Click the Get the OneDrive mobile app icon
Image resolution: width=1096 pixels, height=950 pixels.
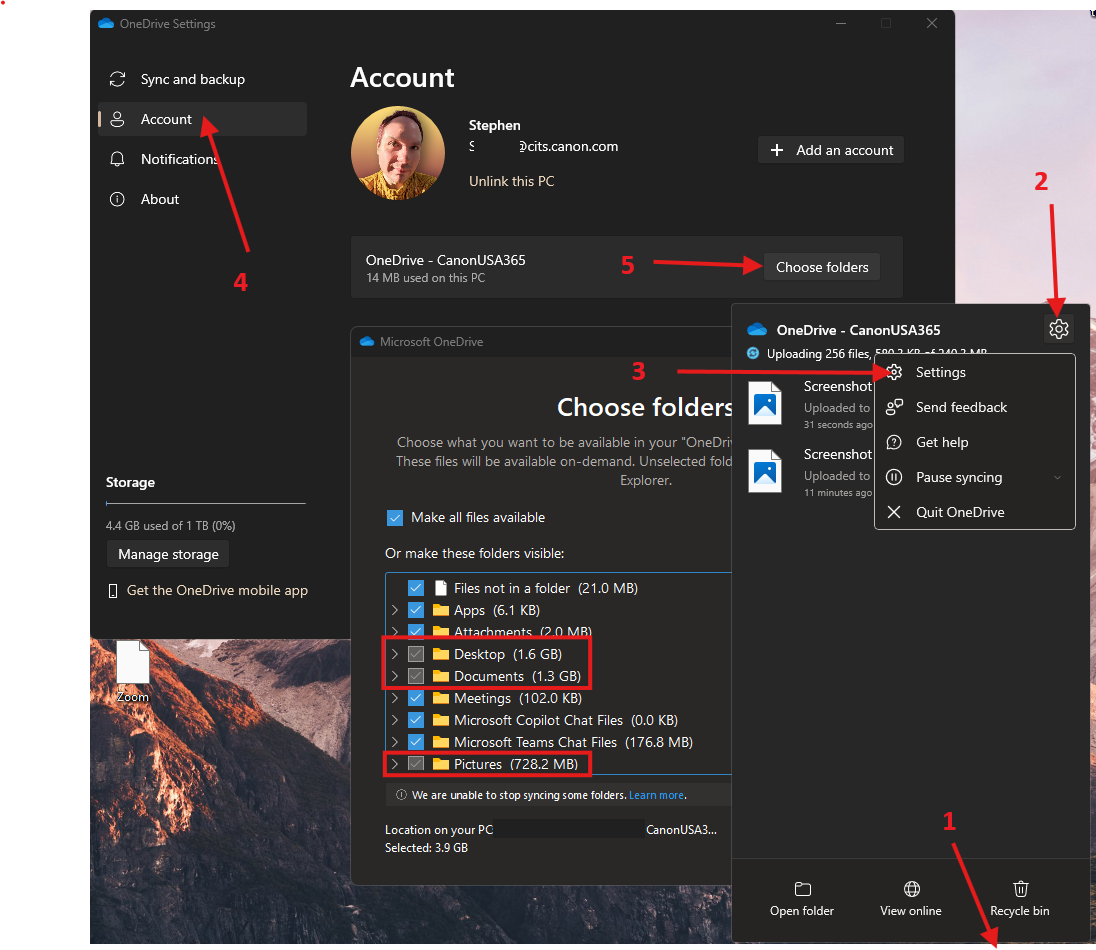tap(113, 590)
